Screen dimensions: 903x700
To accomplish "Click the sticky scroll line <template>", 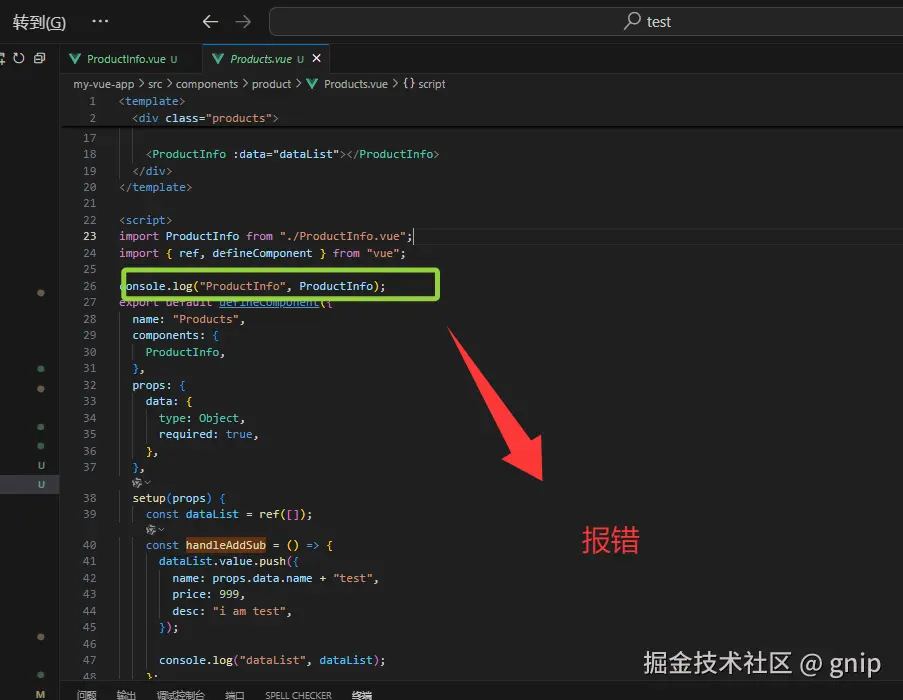I will (x=152, y=101).
